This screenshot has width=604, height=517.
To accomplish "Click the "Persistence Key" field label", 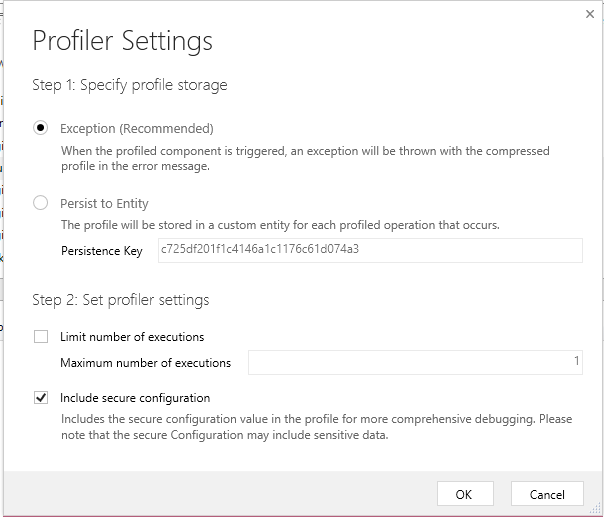I will point(102,251).
